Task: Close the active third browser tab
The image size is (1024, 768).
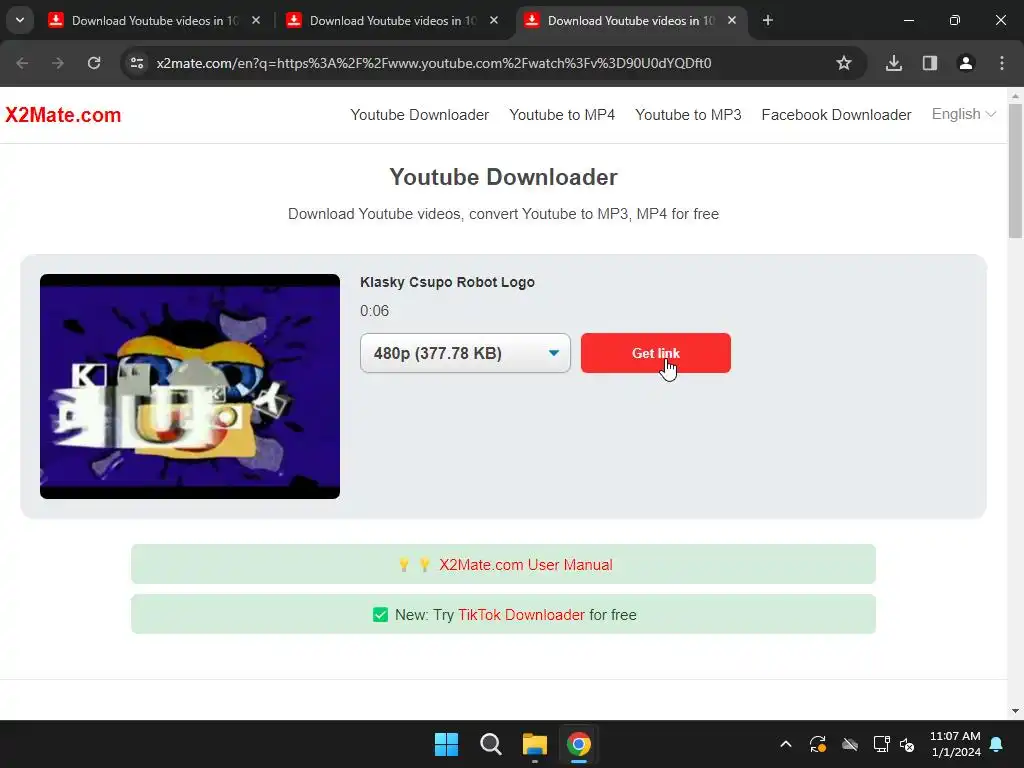Action: [x=732, y=21]
